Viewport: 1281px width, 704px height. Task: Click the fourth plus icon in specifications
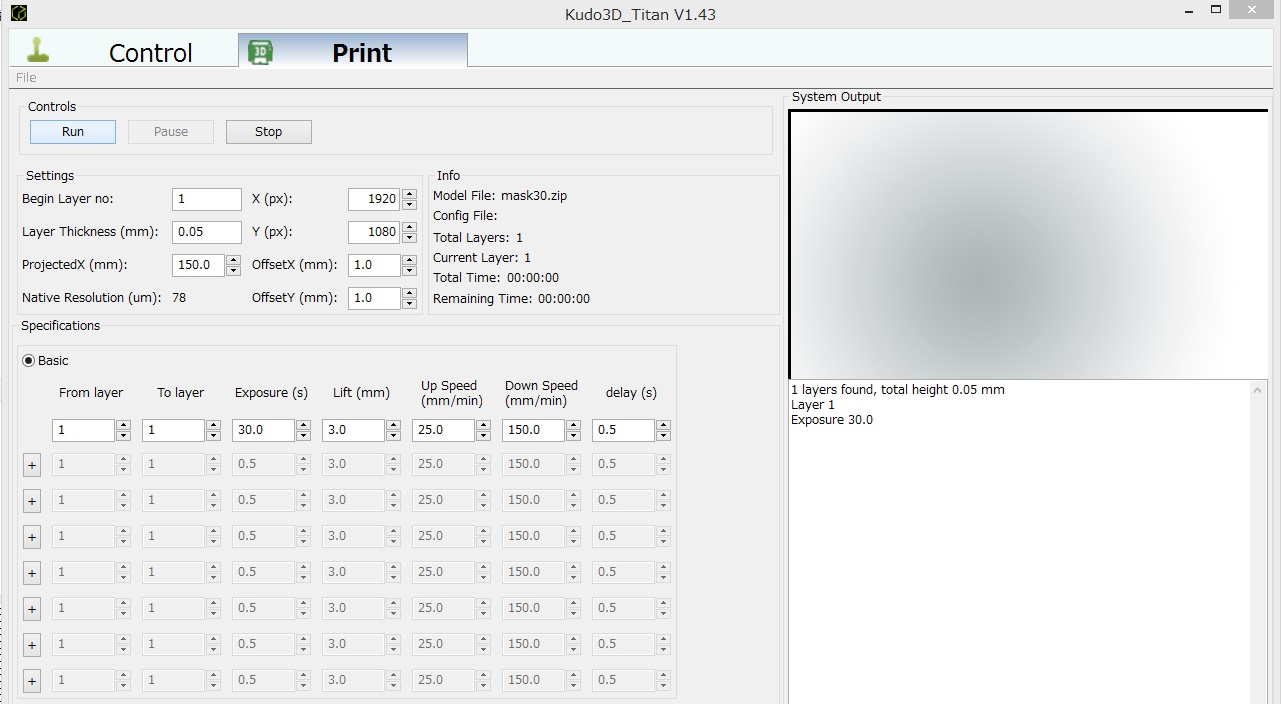31,573
